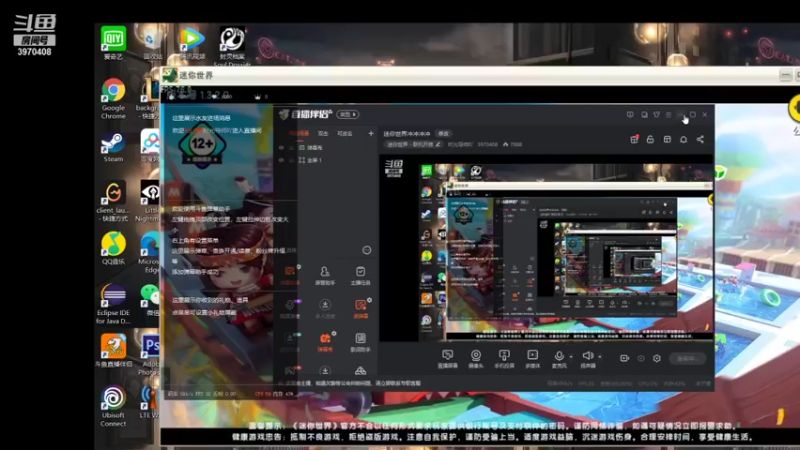Add a new scene with the plus icon
This screenshot has height=450, width=800.
pos(371,134)
